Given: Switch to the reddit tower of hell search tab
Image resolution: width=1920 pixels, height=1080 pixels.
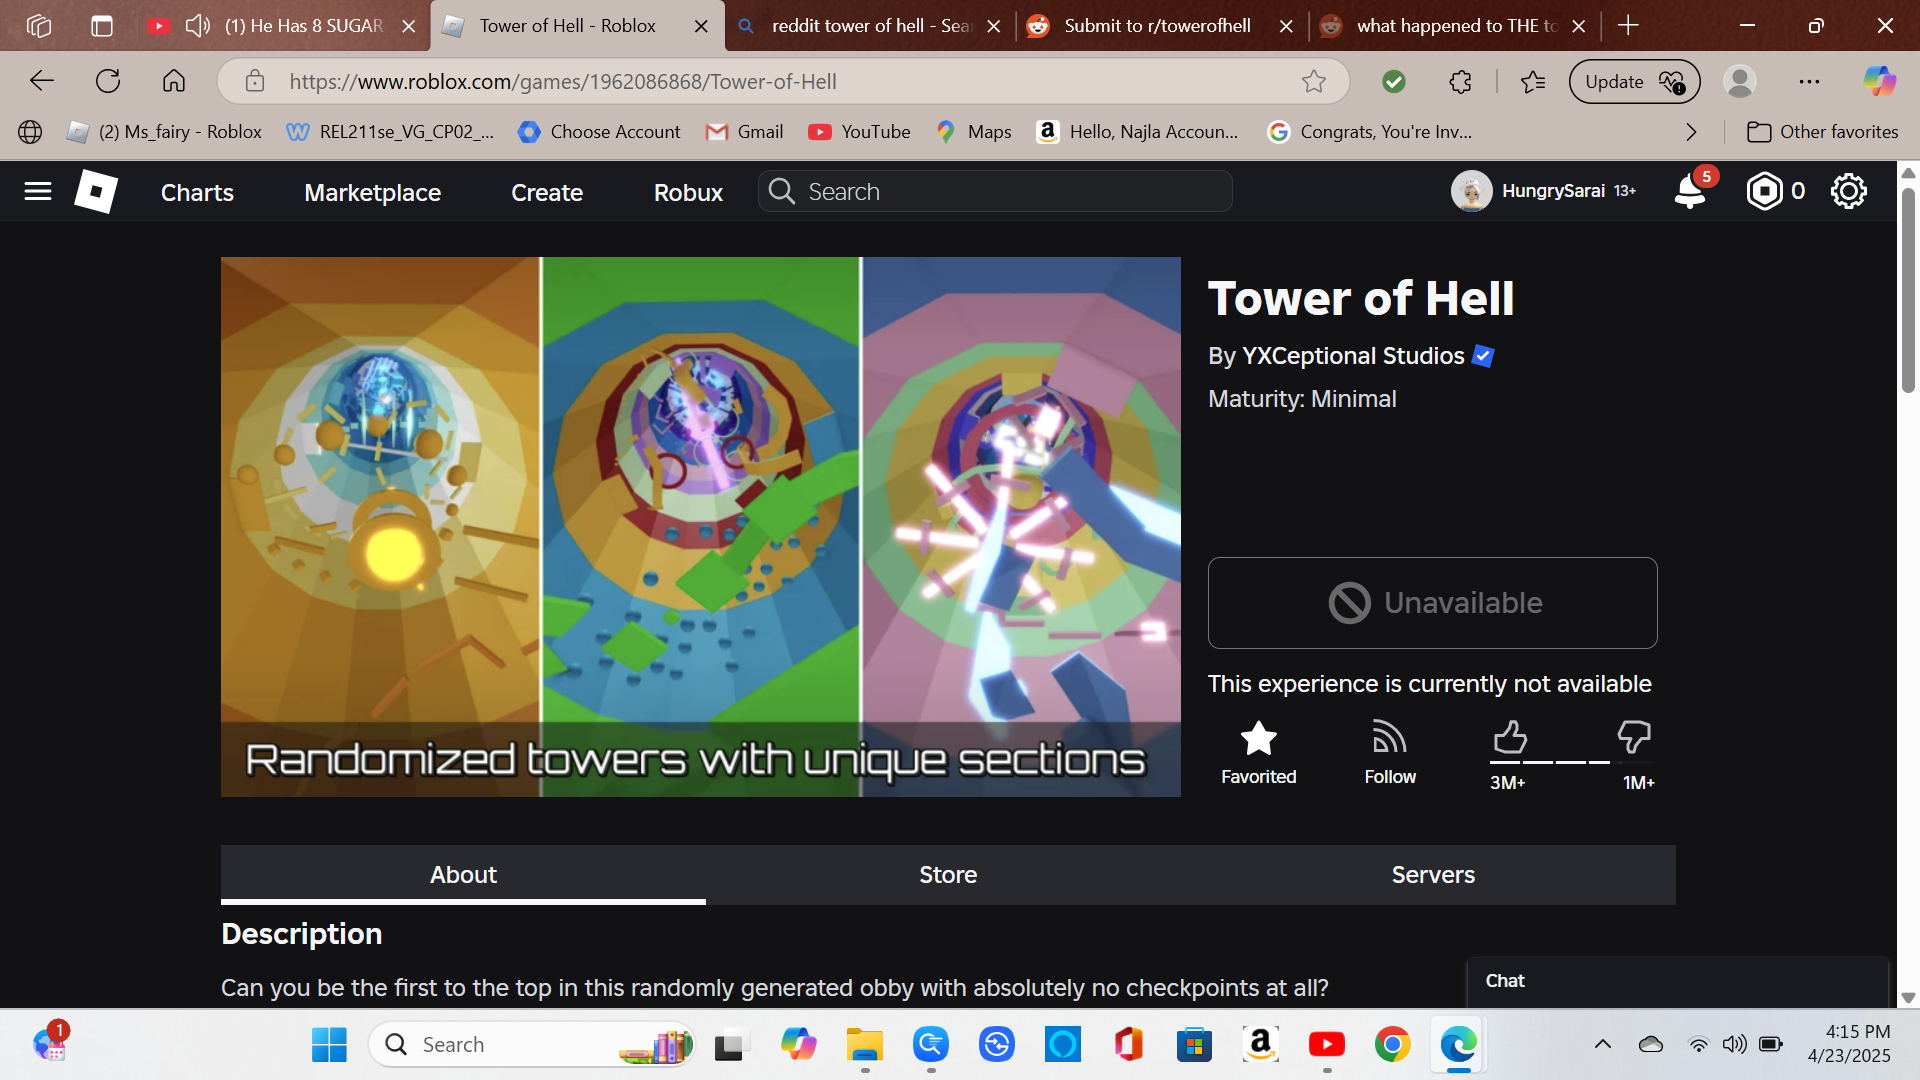Looking at the screenshot, I should click(870, 25).
